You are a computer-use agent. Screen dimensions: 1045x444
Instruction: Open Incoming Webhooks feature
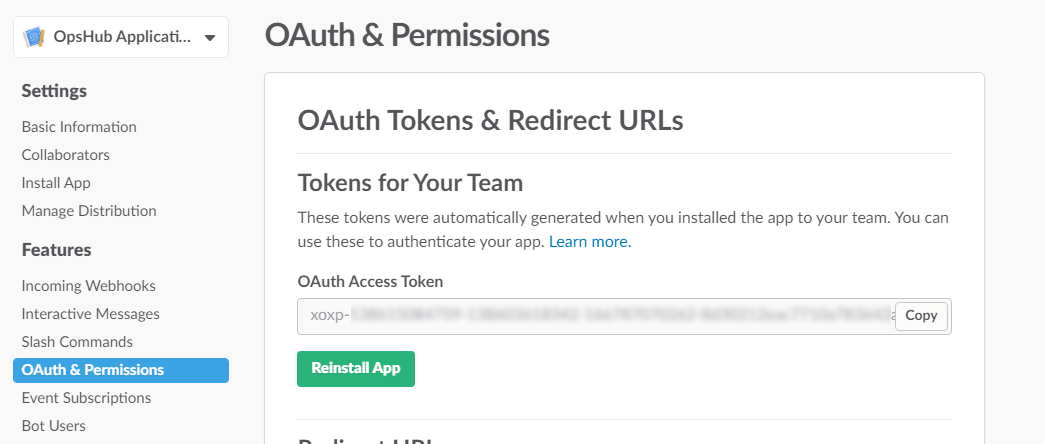89,286
